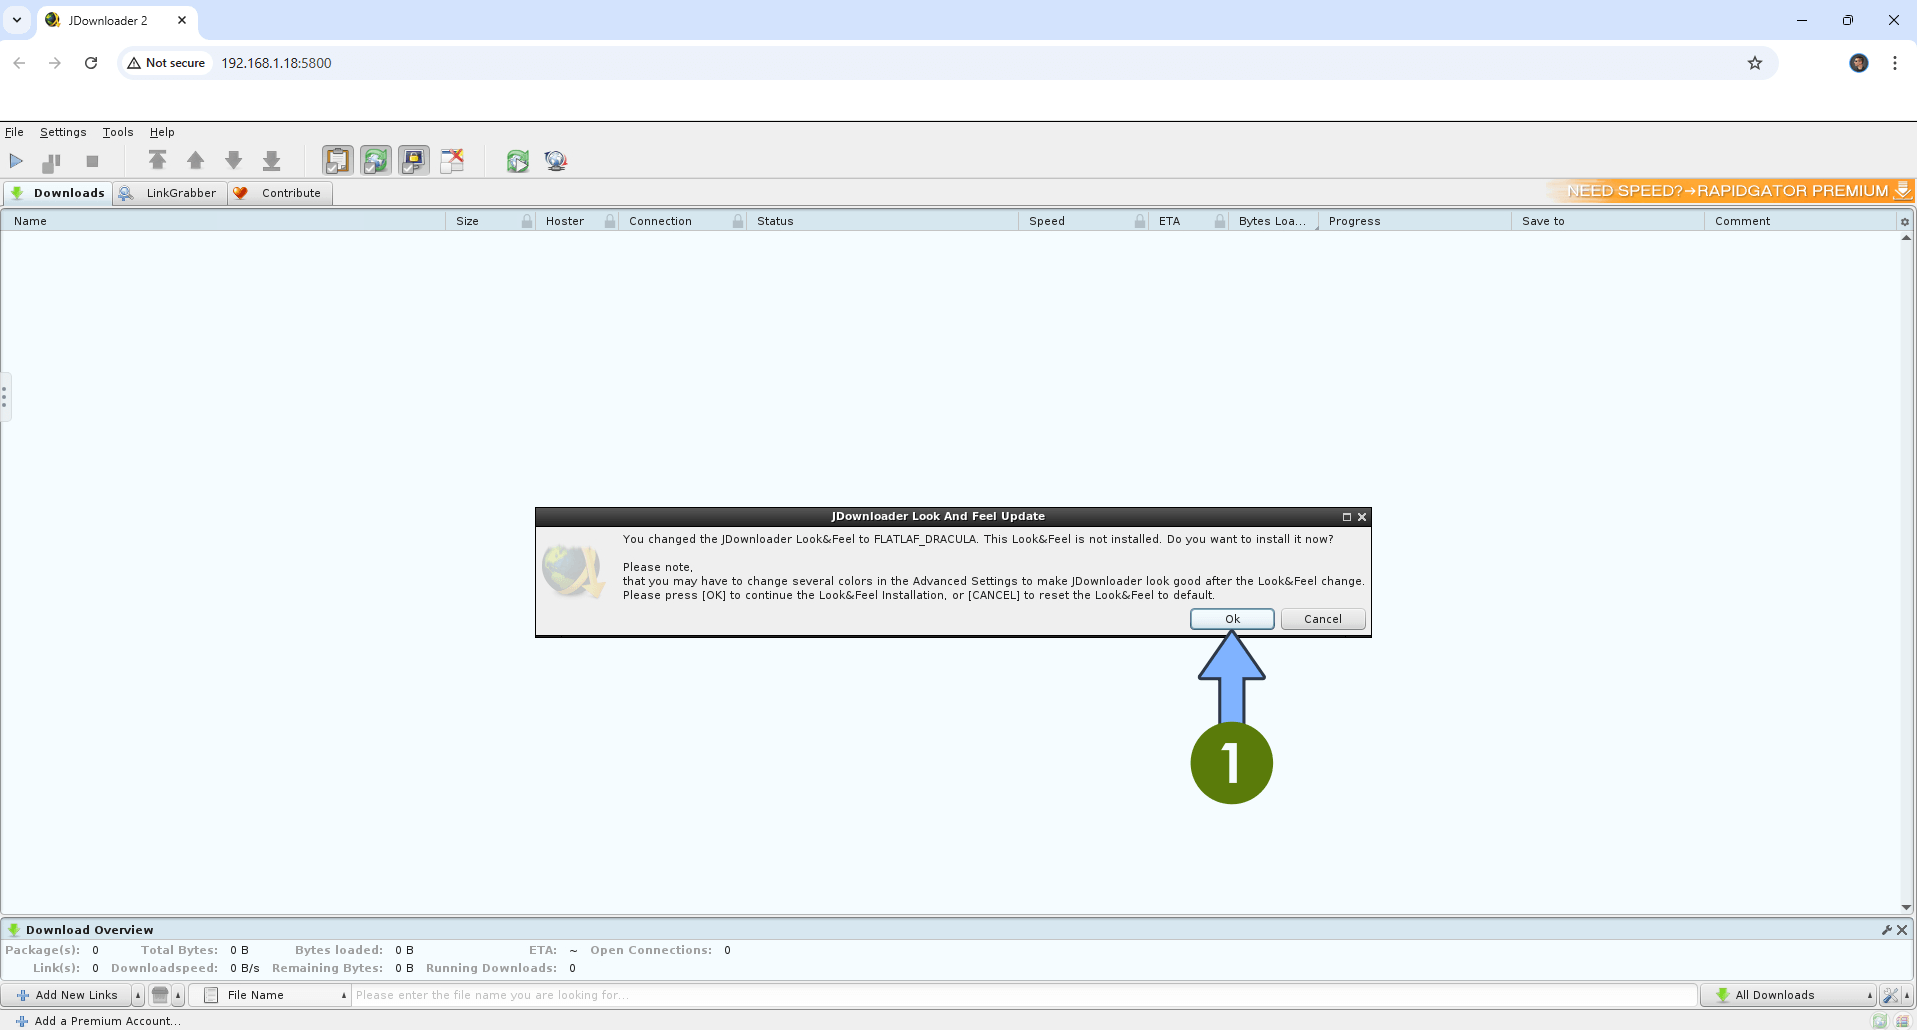Click the cleanup trash bin icon
The height and width of the screenshot is (1030, 1917).
(x=160, y=995)
